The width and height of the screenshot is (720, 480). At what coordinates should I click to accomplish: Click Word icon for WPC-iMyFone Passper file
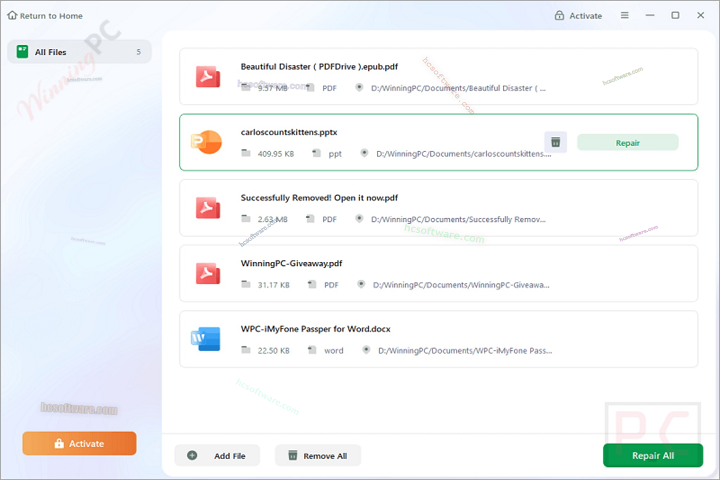coord(206,339)
